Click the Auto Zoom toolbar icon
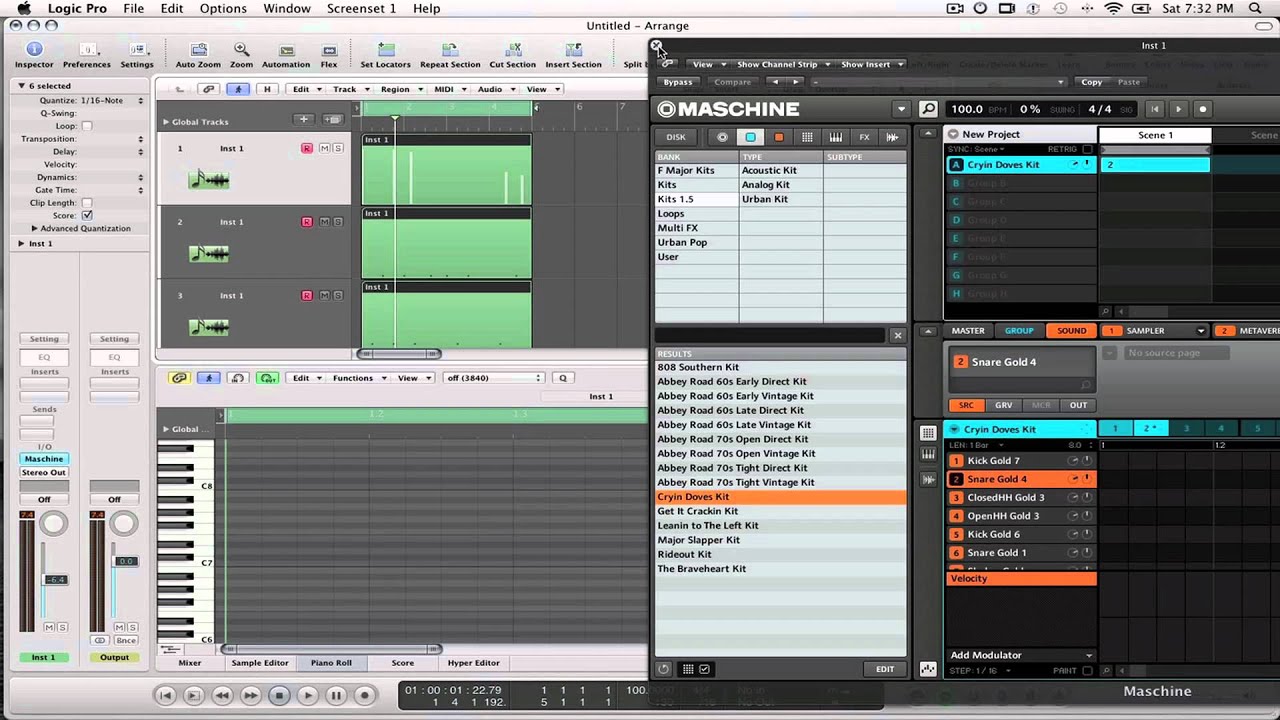 pyautogui.click(x=198, y=50)
